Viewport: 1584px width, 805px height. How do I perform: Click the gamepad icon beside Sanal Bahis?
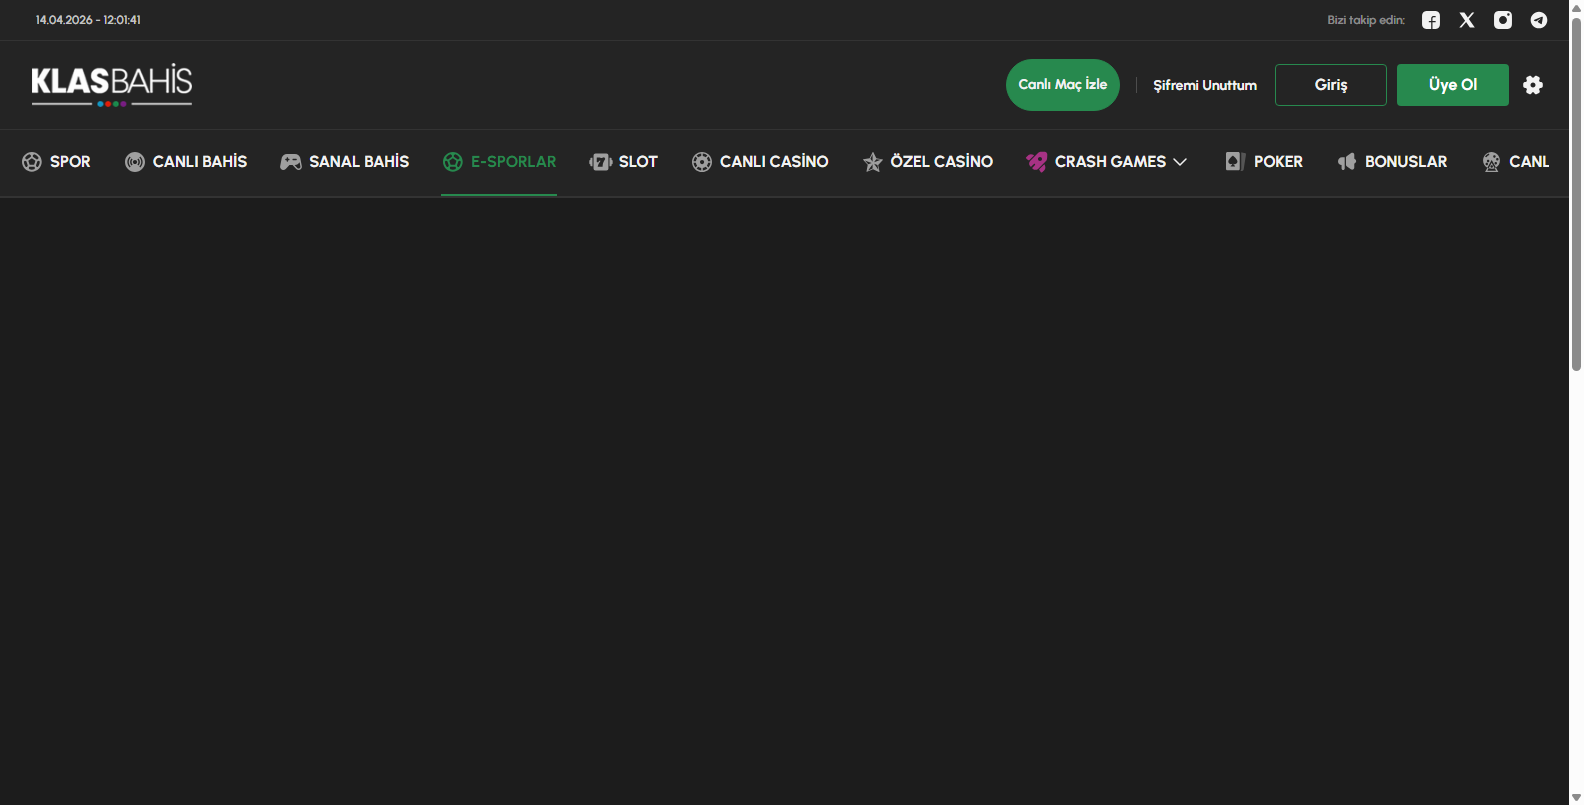[290, 162]
